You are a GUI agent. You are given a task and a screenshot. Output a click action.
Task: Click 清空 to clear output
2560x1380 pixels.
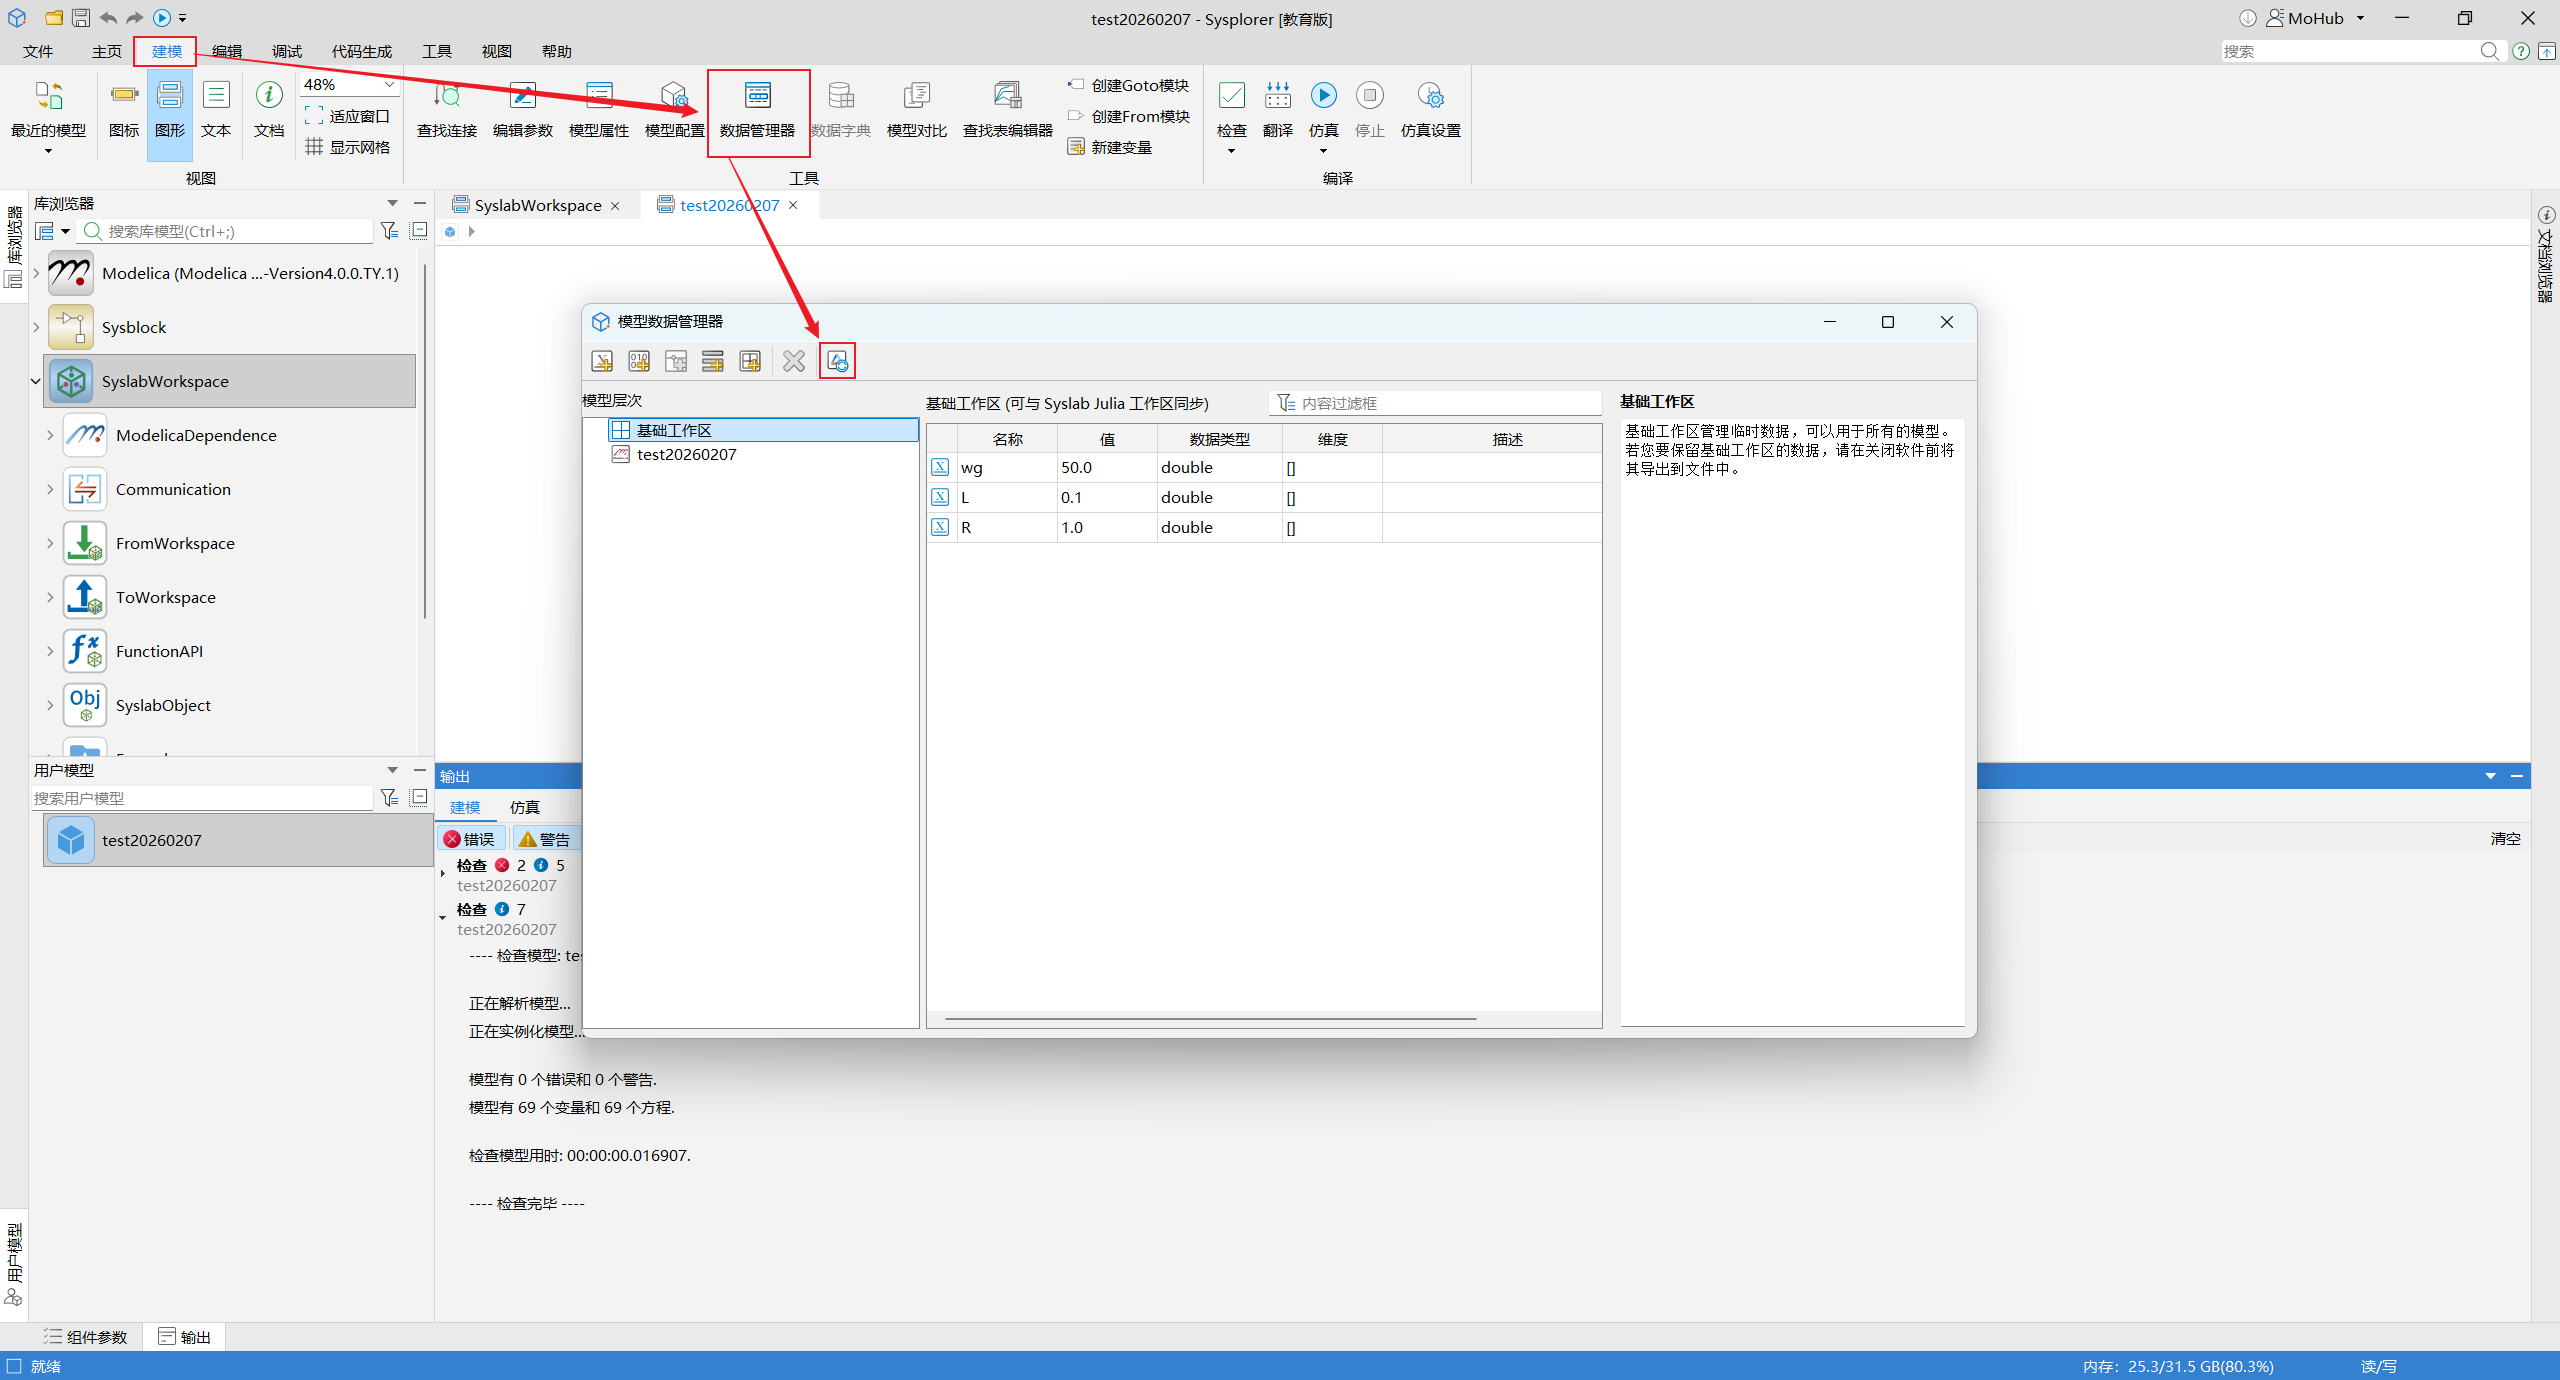coord(2505,839)
